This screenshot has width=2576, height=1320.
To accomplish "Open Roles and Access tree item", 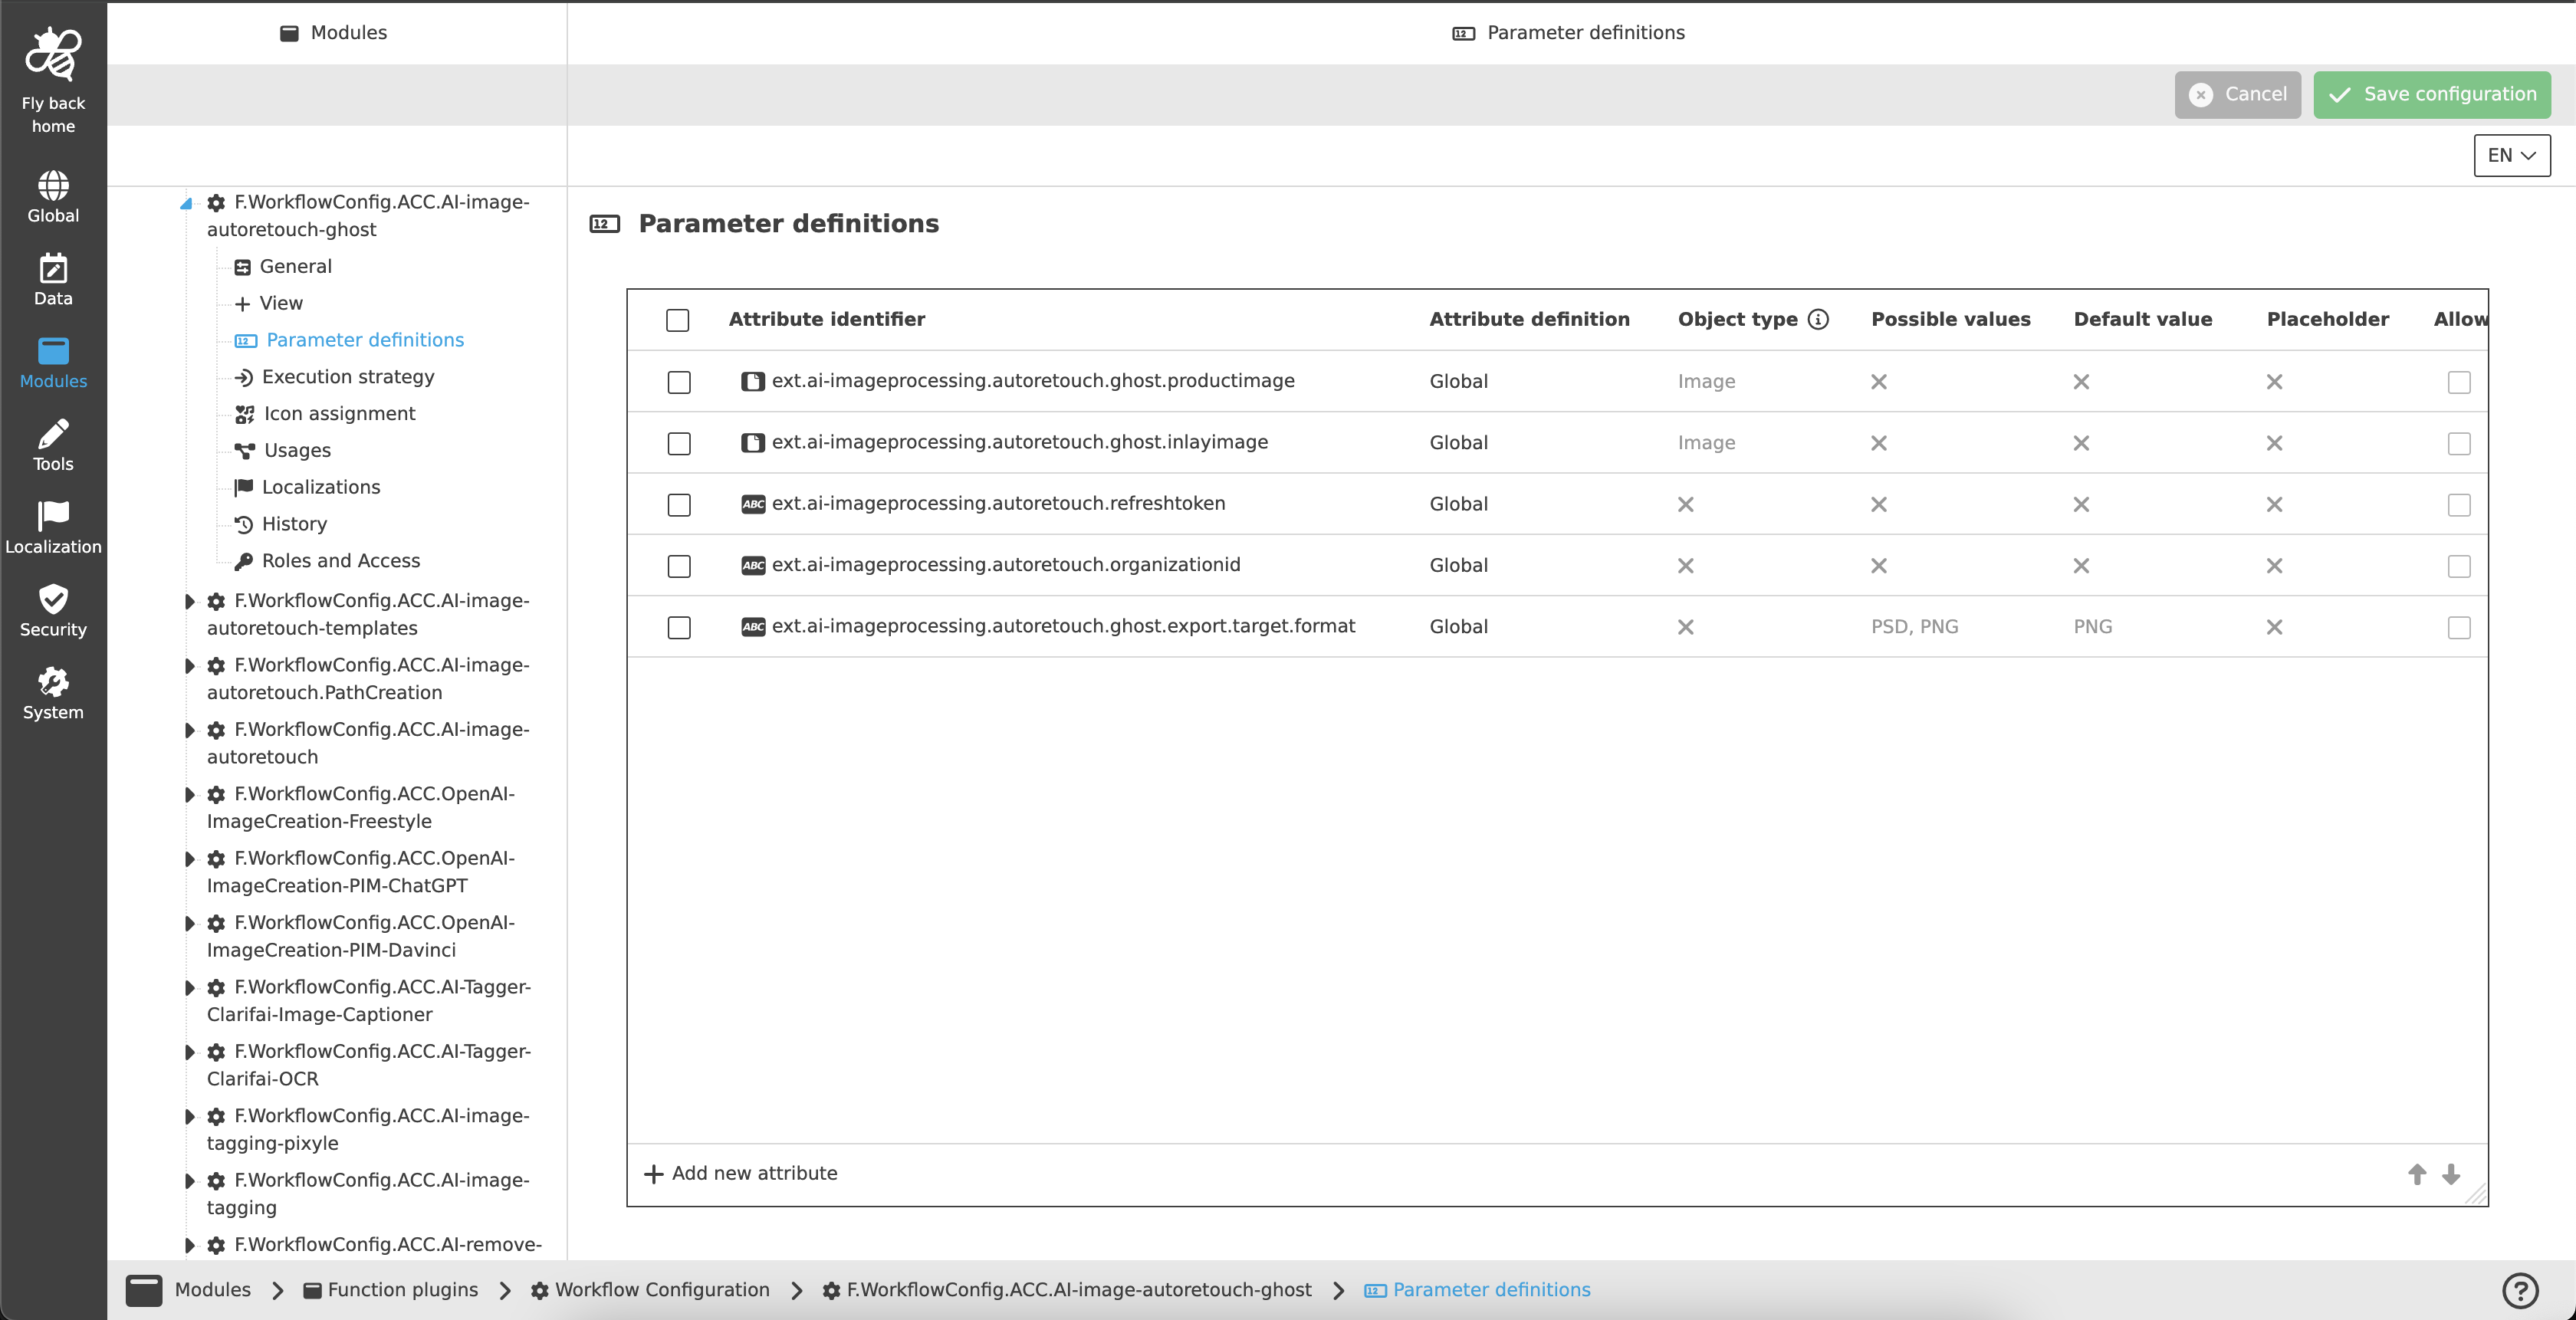I will (340, 561).
